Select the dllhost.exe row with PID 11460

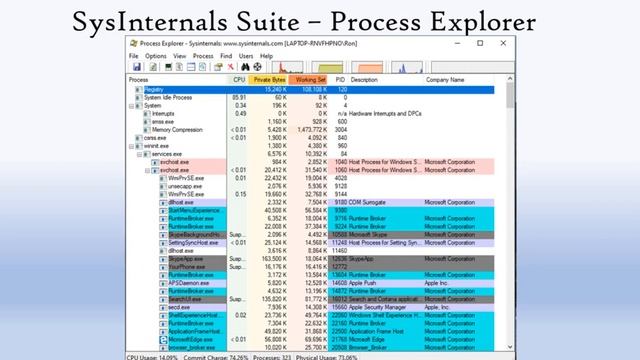coord(311,251)
